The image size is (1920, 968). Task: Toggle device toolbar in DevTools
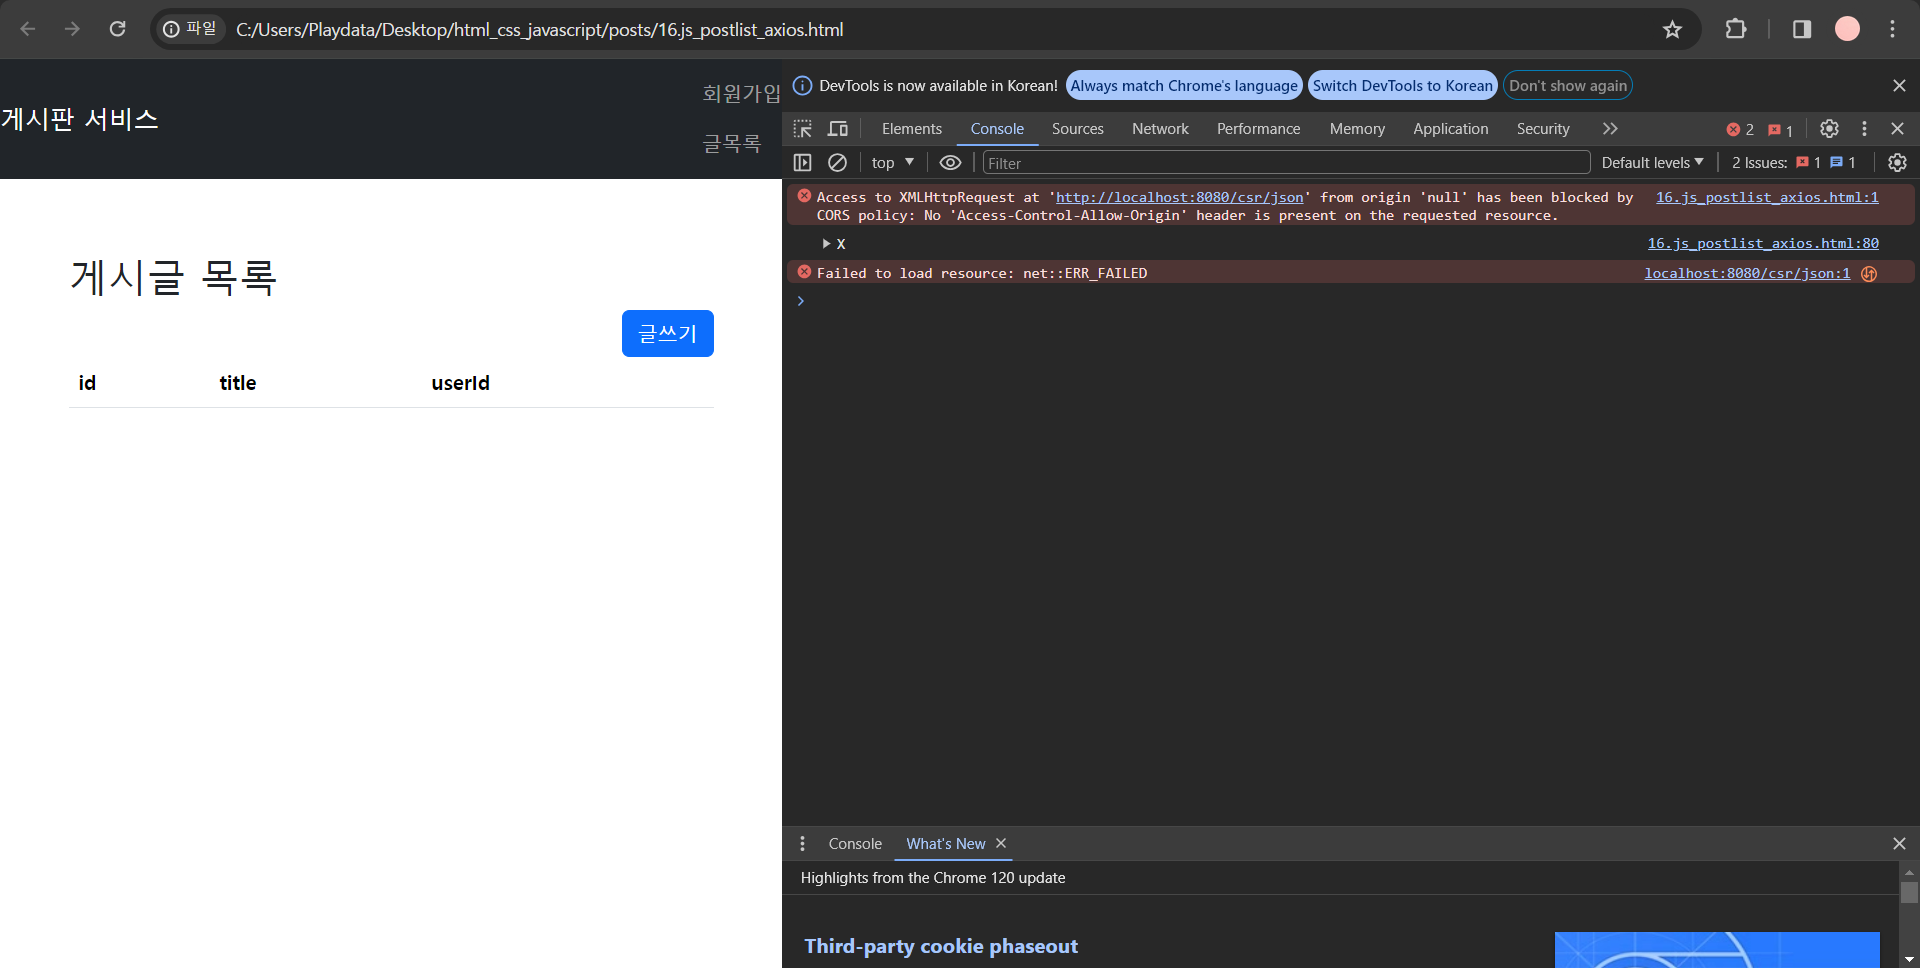tap(838, 129)
